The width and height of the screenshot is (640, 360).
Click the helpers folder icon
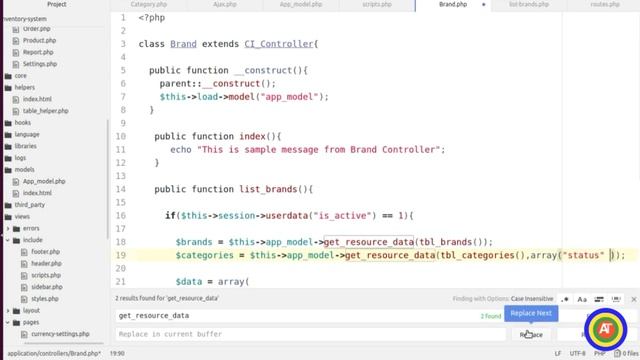click(8, 88)
